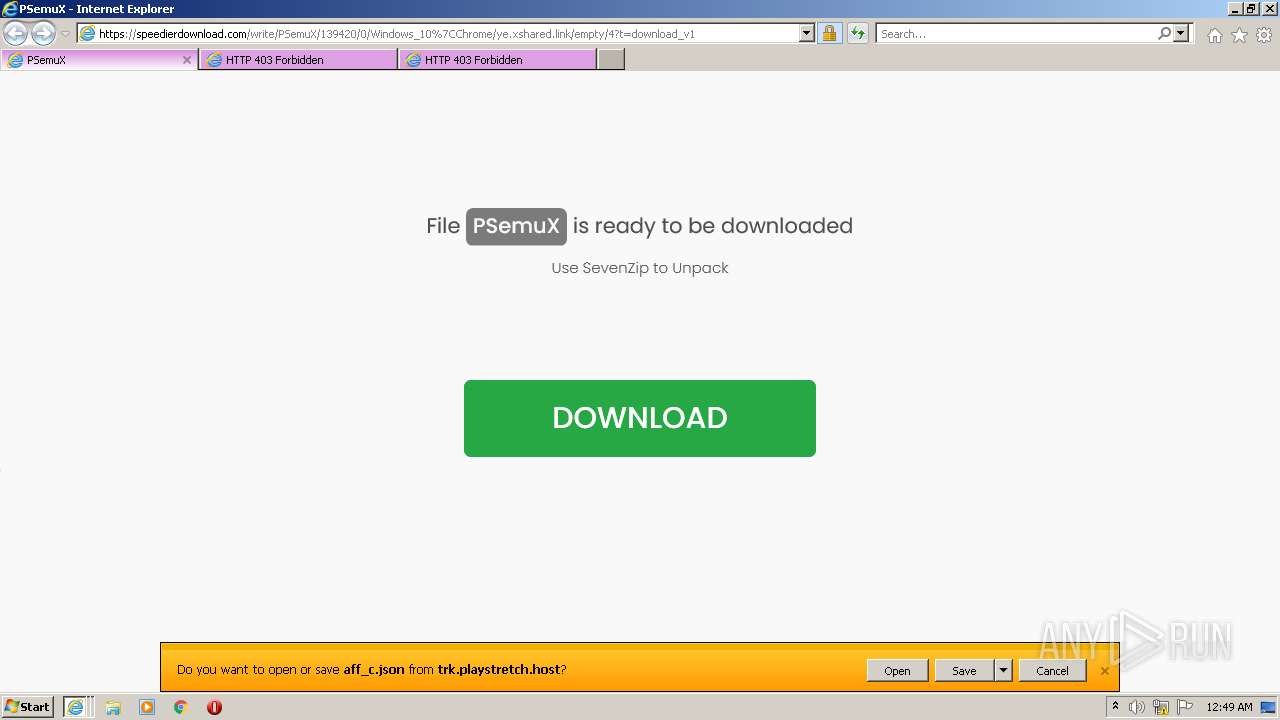Open the search provider dropdown arrow
Viewport: 1280px width, 720px height.
click(1181, 34)
